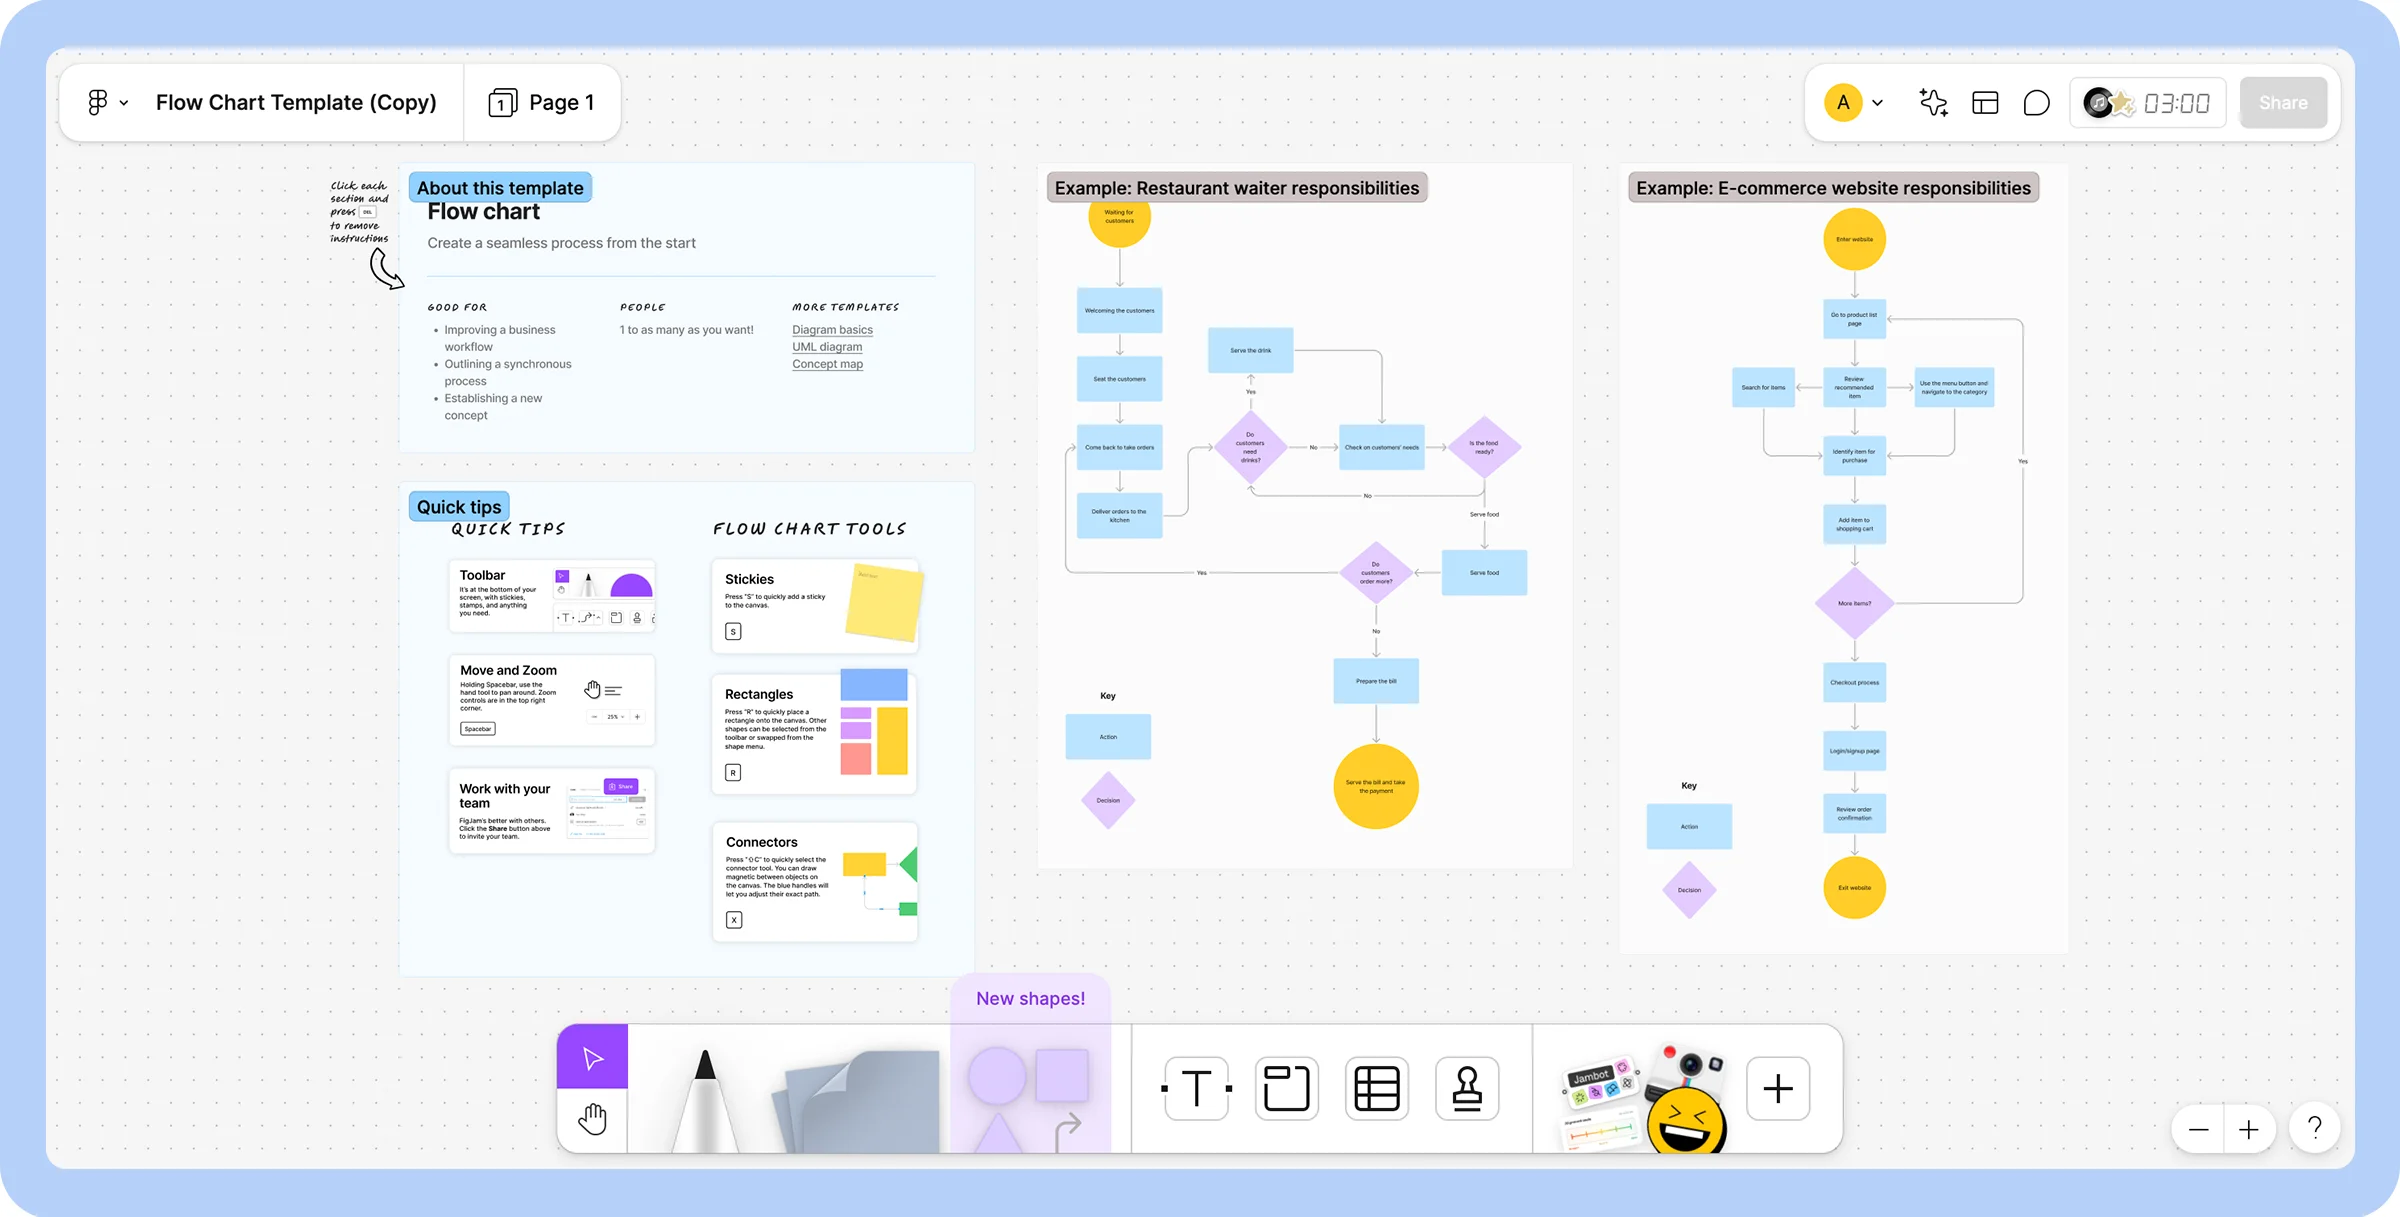
Task: Expand the Figma main menu chevron
Action: (x=124, y=102)
